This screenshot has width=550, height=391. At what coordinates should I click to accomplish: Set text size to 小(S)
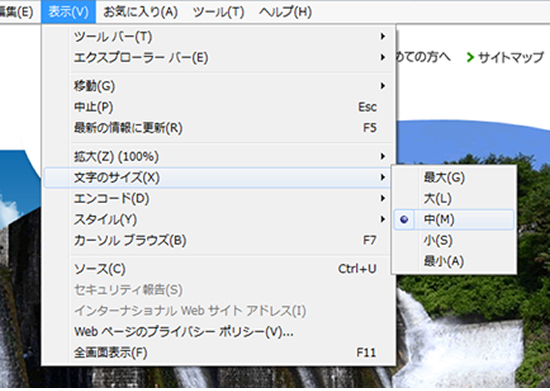[x=454, y=241]
